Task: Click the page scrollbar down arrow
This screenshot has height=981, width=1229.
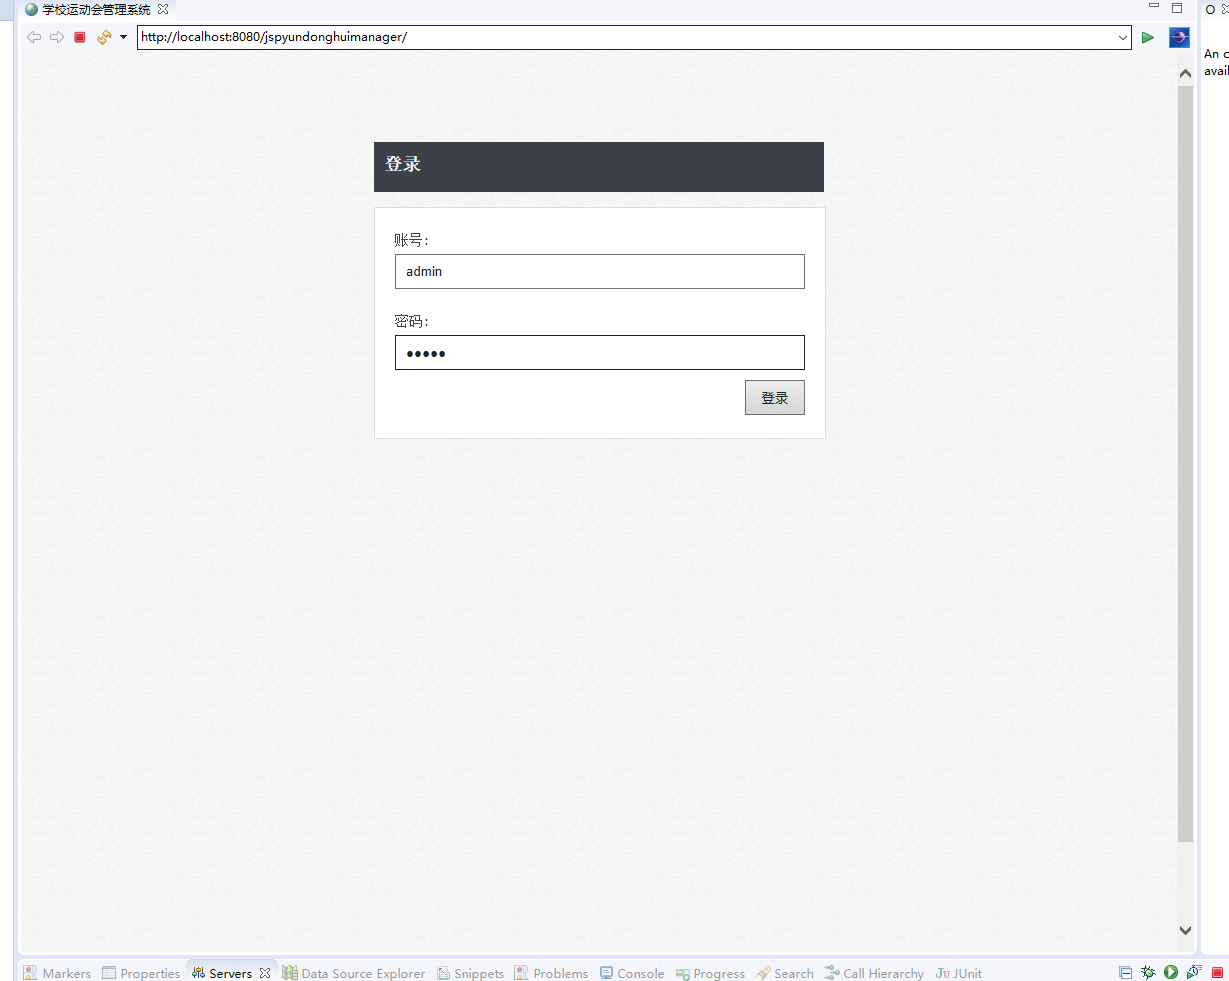Action: point(1186,930)
